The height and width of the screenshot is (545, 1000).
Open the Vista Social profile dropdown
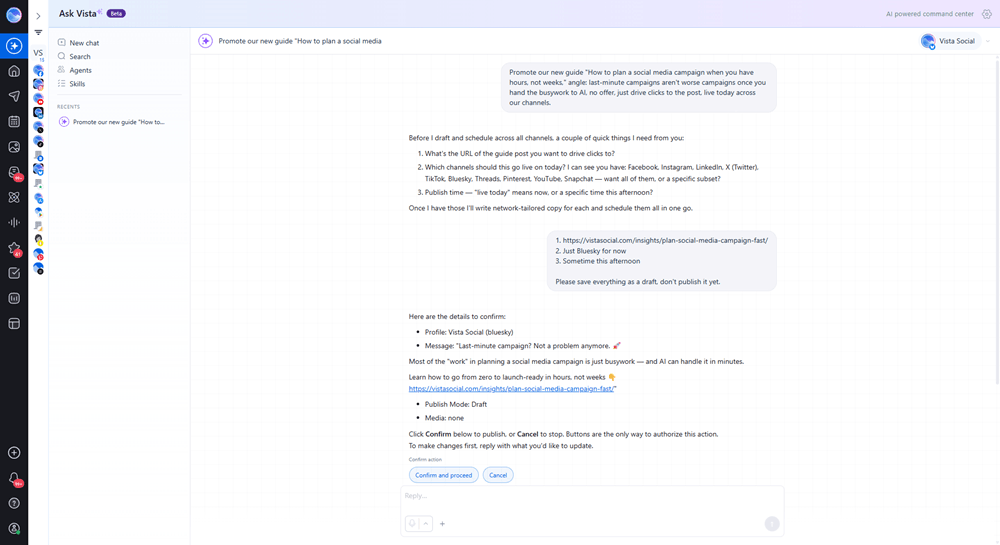tap(955, 41)
